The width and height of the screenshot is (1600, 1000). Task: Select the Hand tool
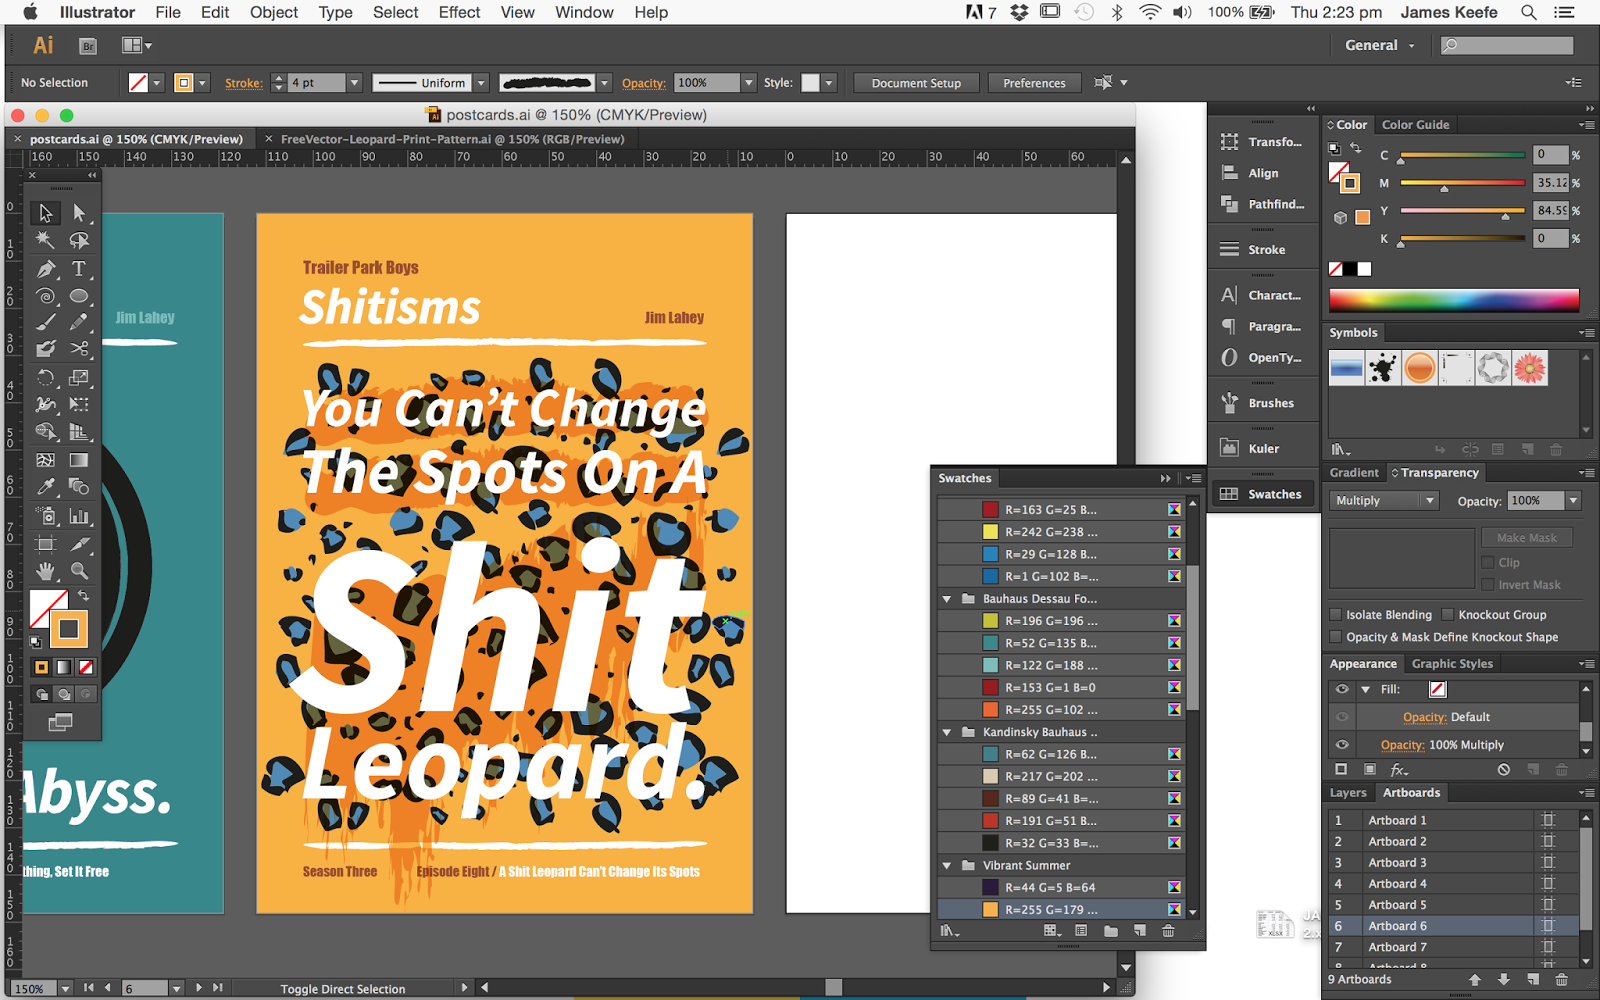(x=45, y=571)
